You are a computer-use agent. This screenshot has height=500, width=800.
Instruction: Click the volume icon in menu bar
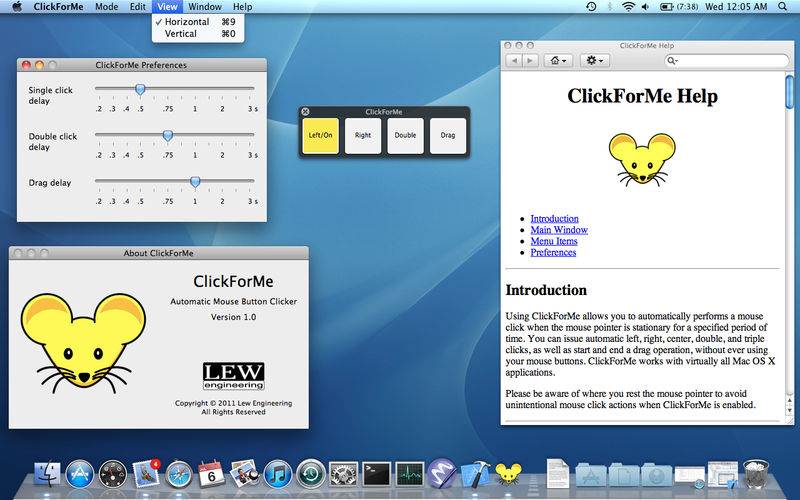coord(645,7)
